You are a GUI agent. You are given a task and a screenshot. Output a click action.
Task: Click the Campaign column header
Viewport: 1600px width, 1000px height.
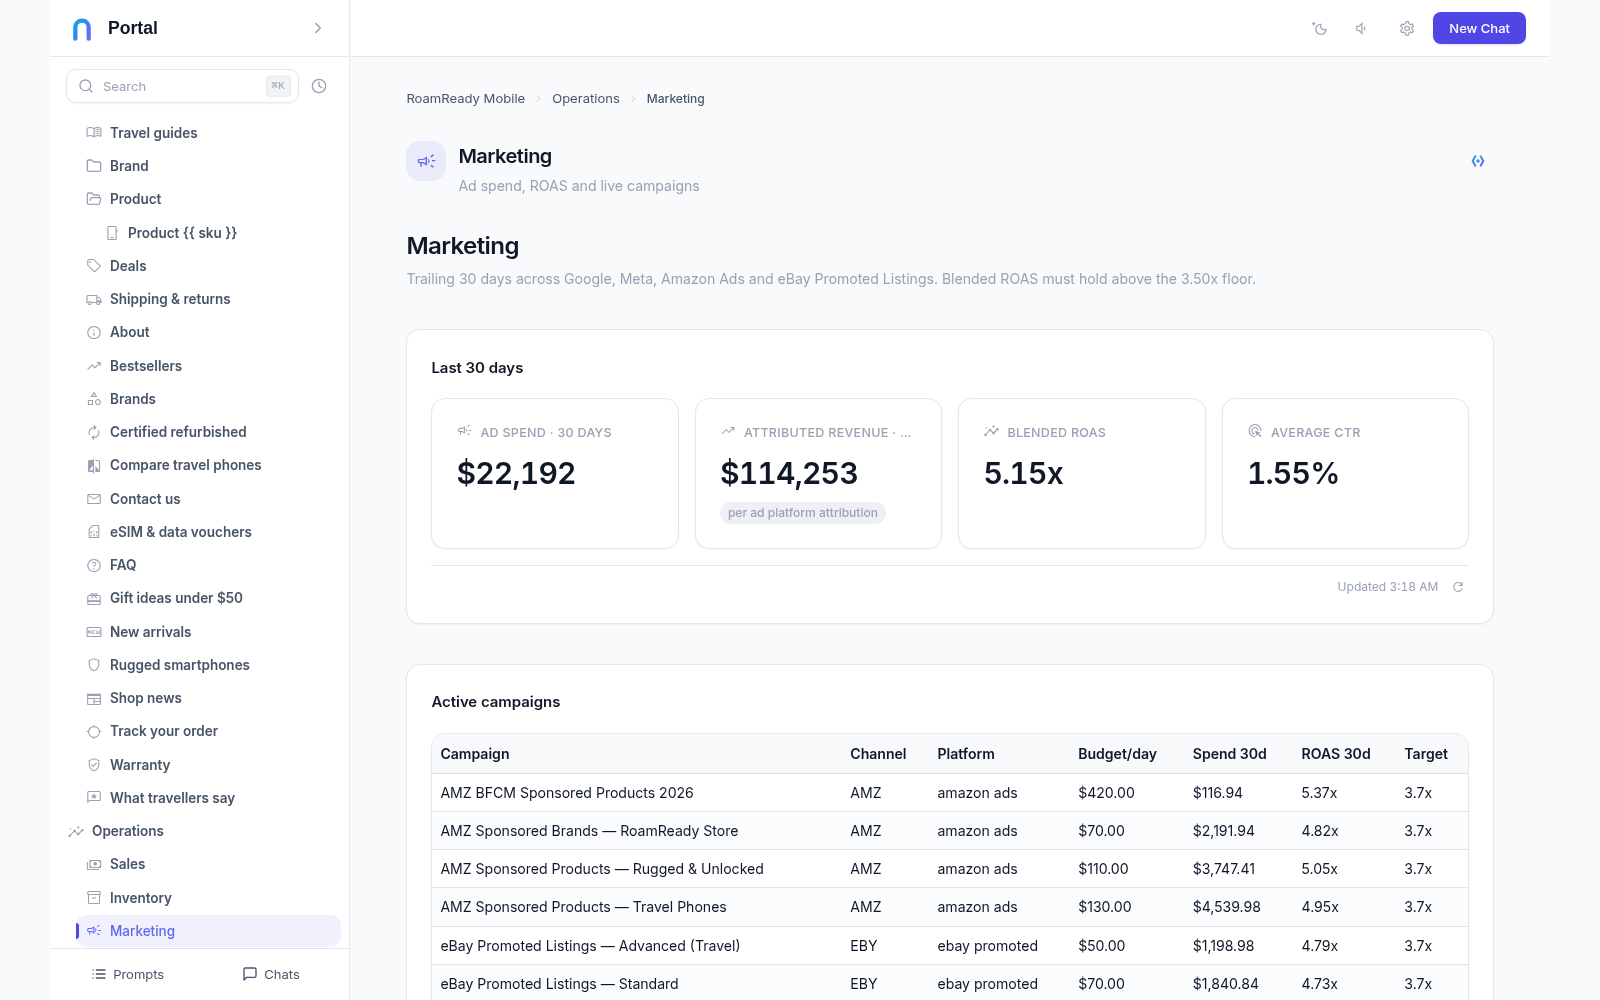click(x=475, y=754)
